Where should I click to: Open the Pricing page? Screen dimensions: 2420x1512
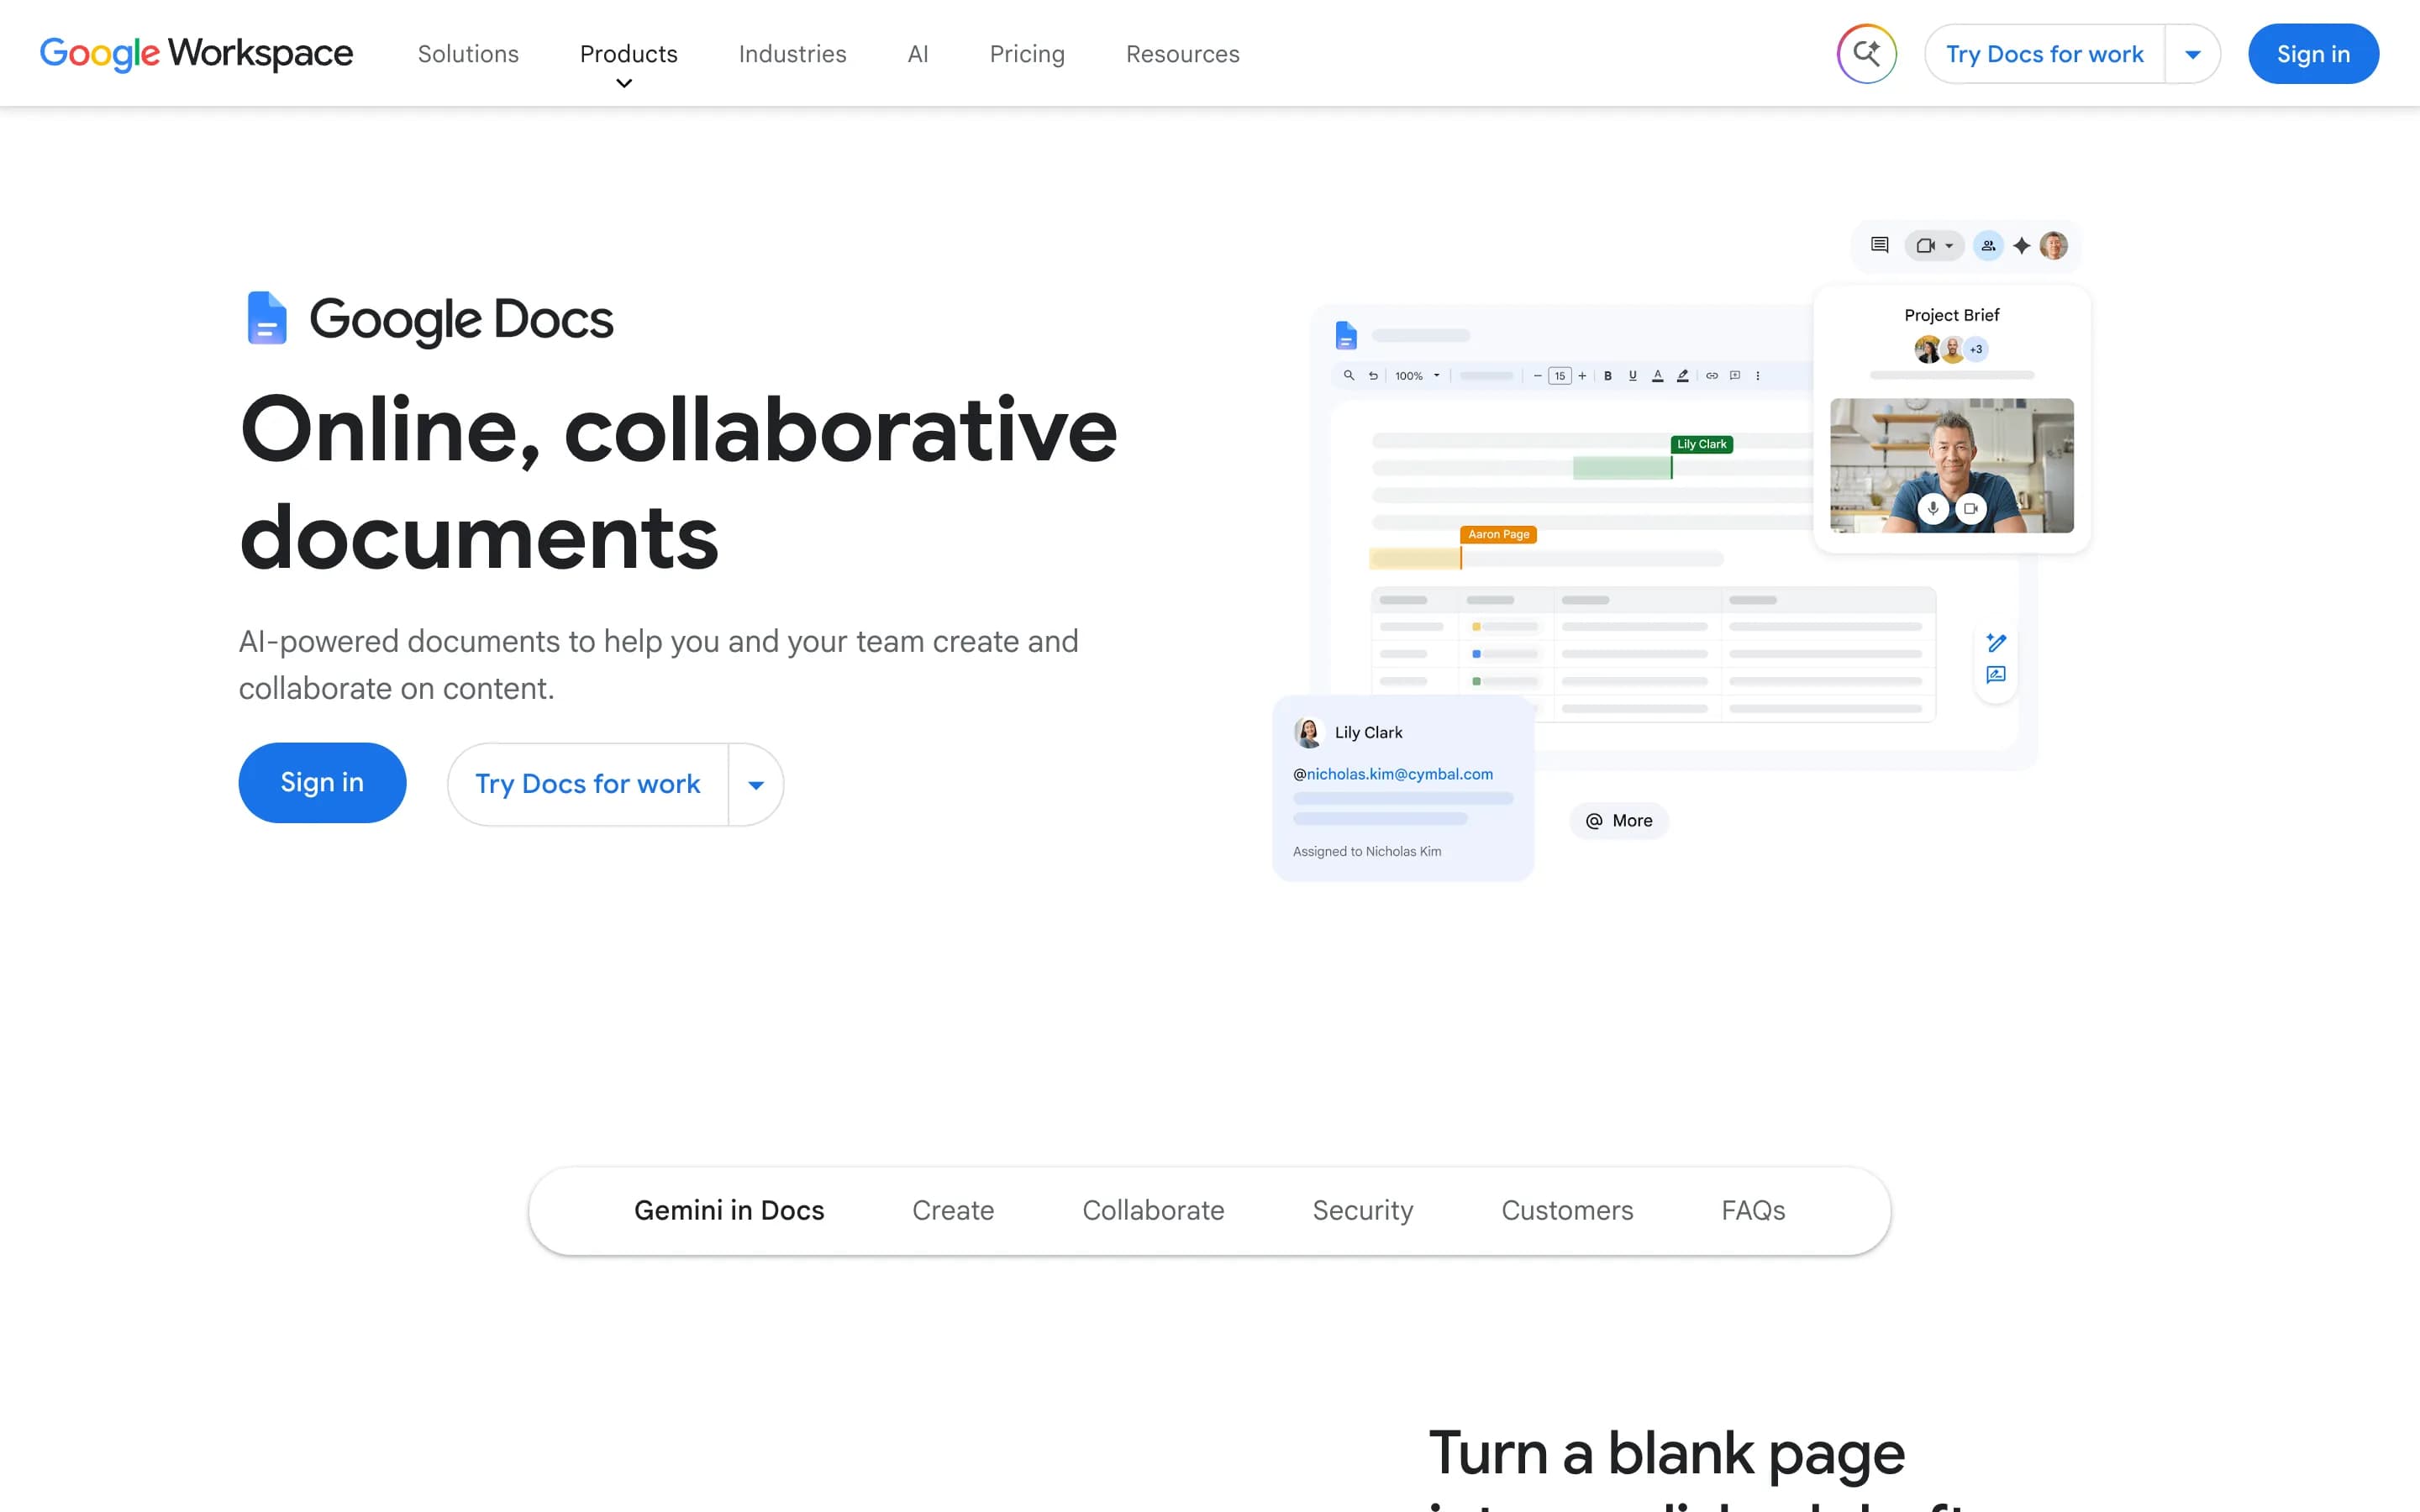click(x=1027, y=54)
